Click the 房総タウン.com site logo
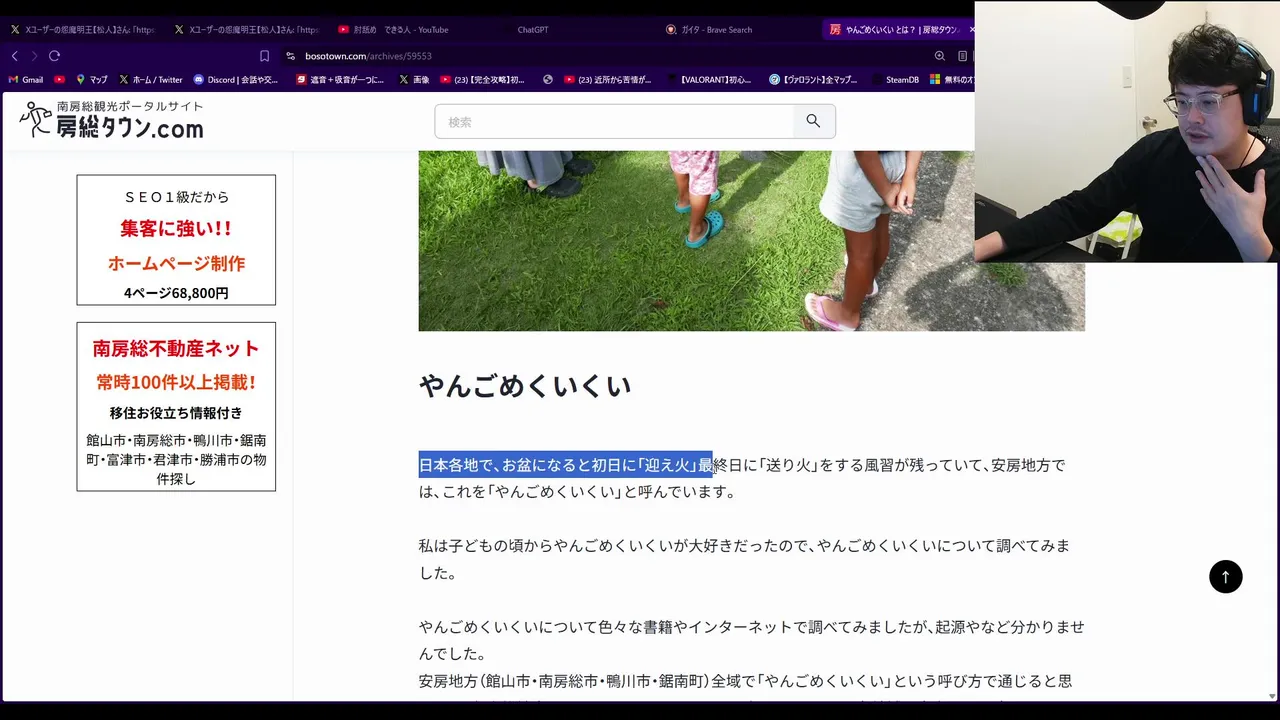1280x720 pixels. 111,120
